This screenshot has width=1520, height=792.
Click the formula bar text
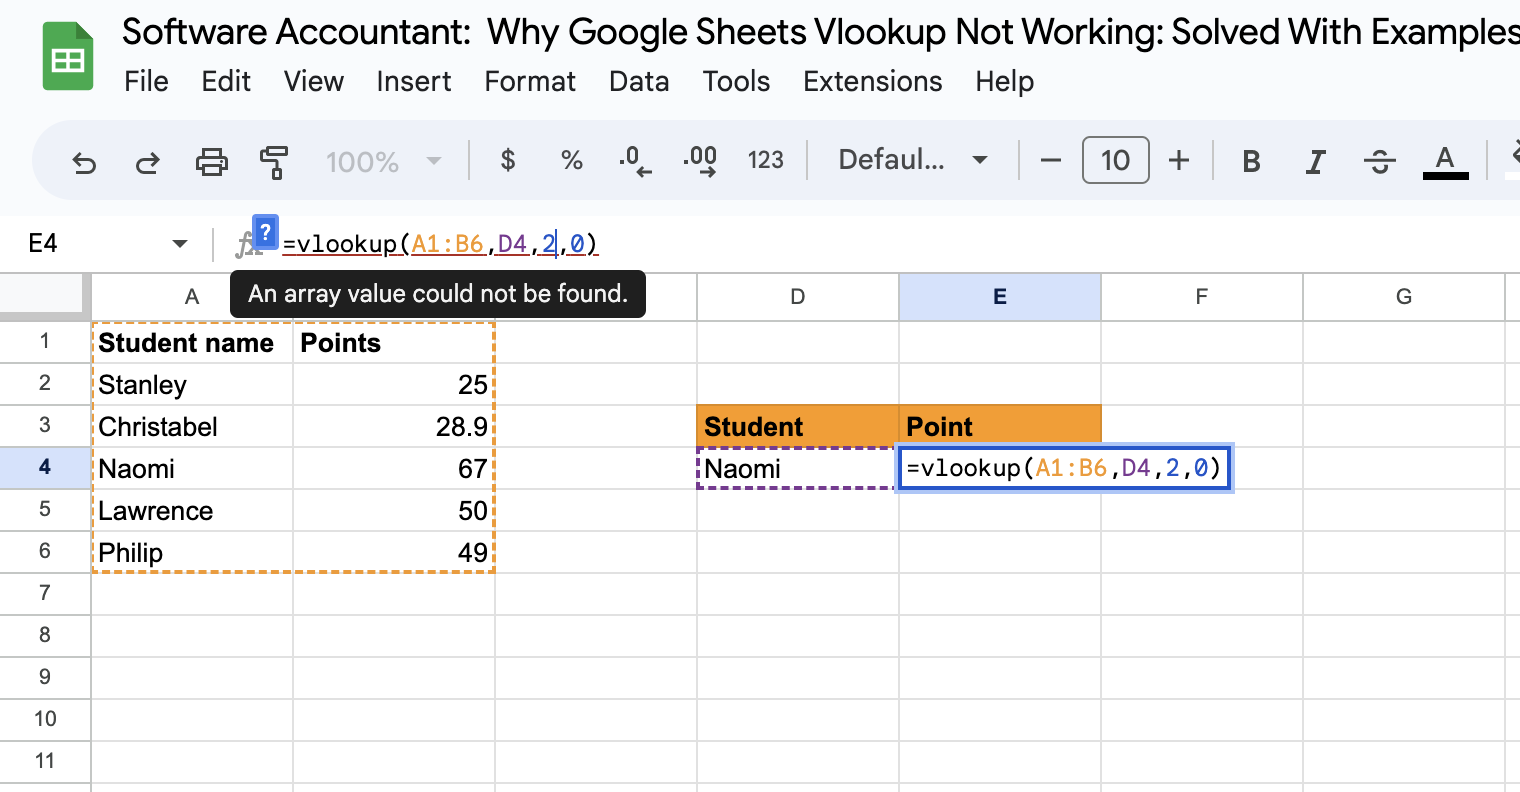[440, 244]
